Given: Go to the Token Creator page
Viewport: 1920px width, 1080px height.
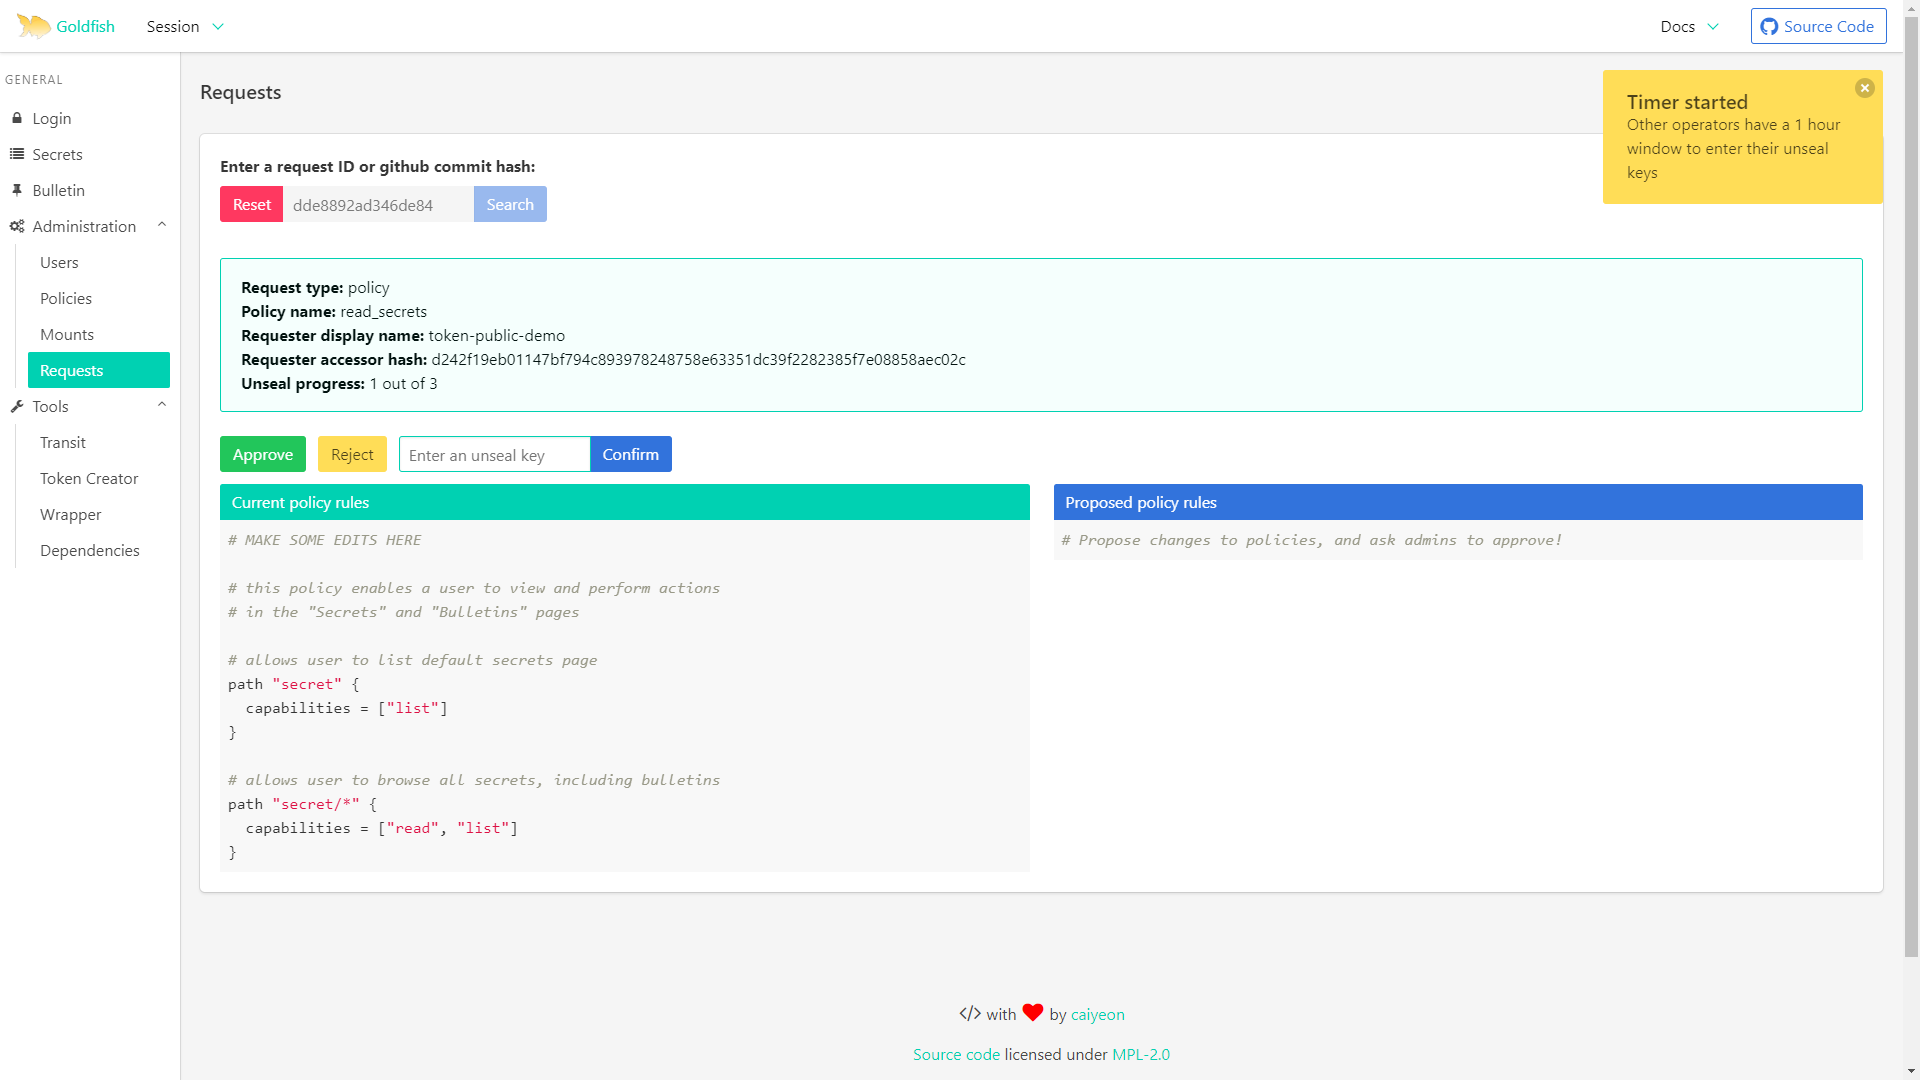Looking at the screenshot, I should click(89, 478).
